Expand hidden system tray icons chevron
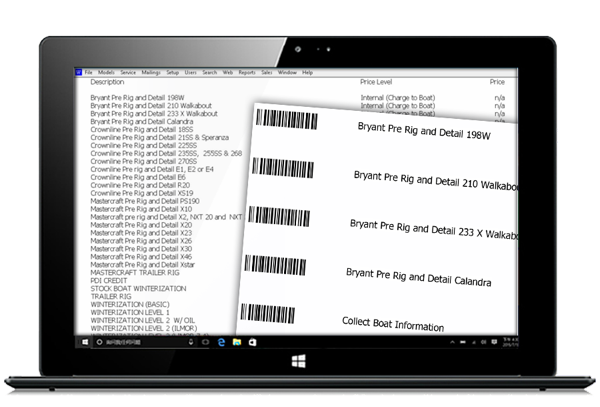The image size is (600, 407). tap(452, 342)
